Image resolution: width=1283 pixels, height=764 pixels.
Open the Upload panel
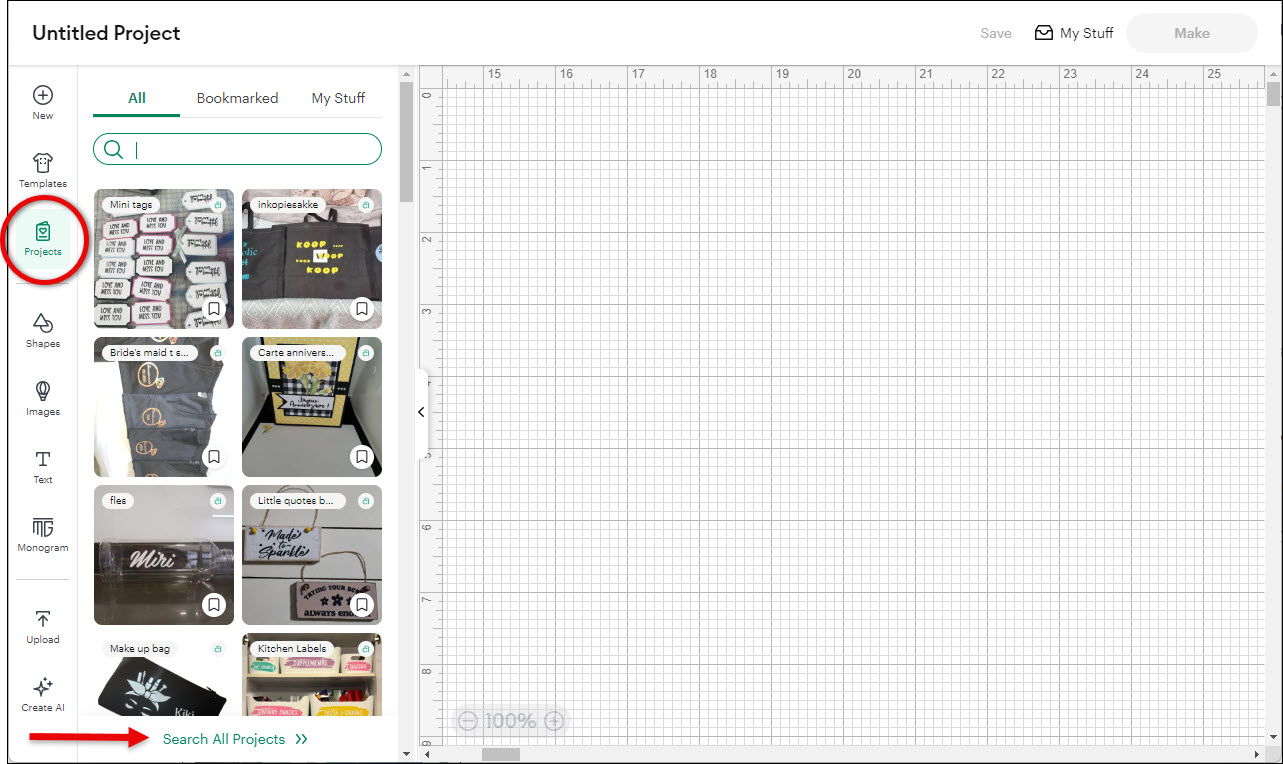point(42,626)
